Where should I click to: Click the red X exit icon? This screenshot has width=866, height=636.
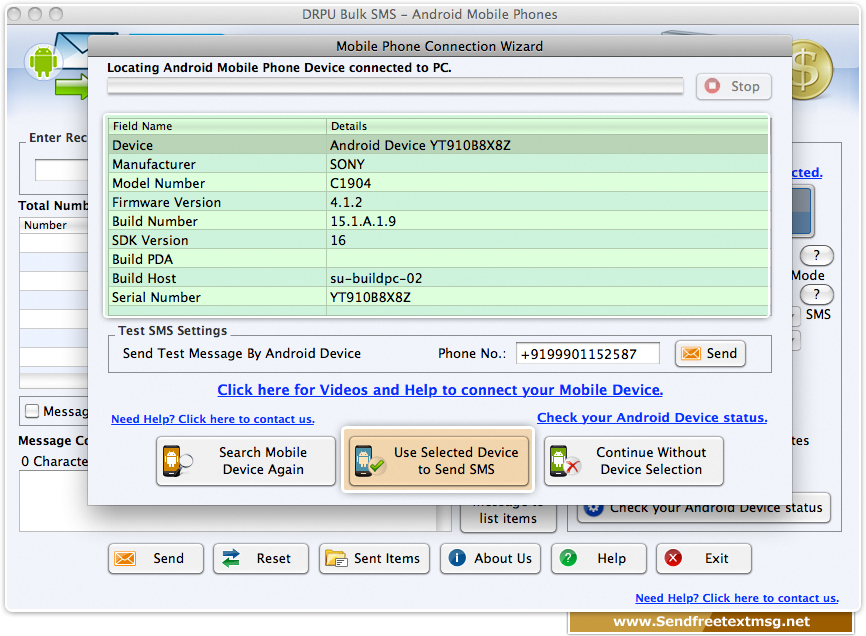click(673, 558)
